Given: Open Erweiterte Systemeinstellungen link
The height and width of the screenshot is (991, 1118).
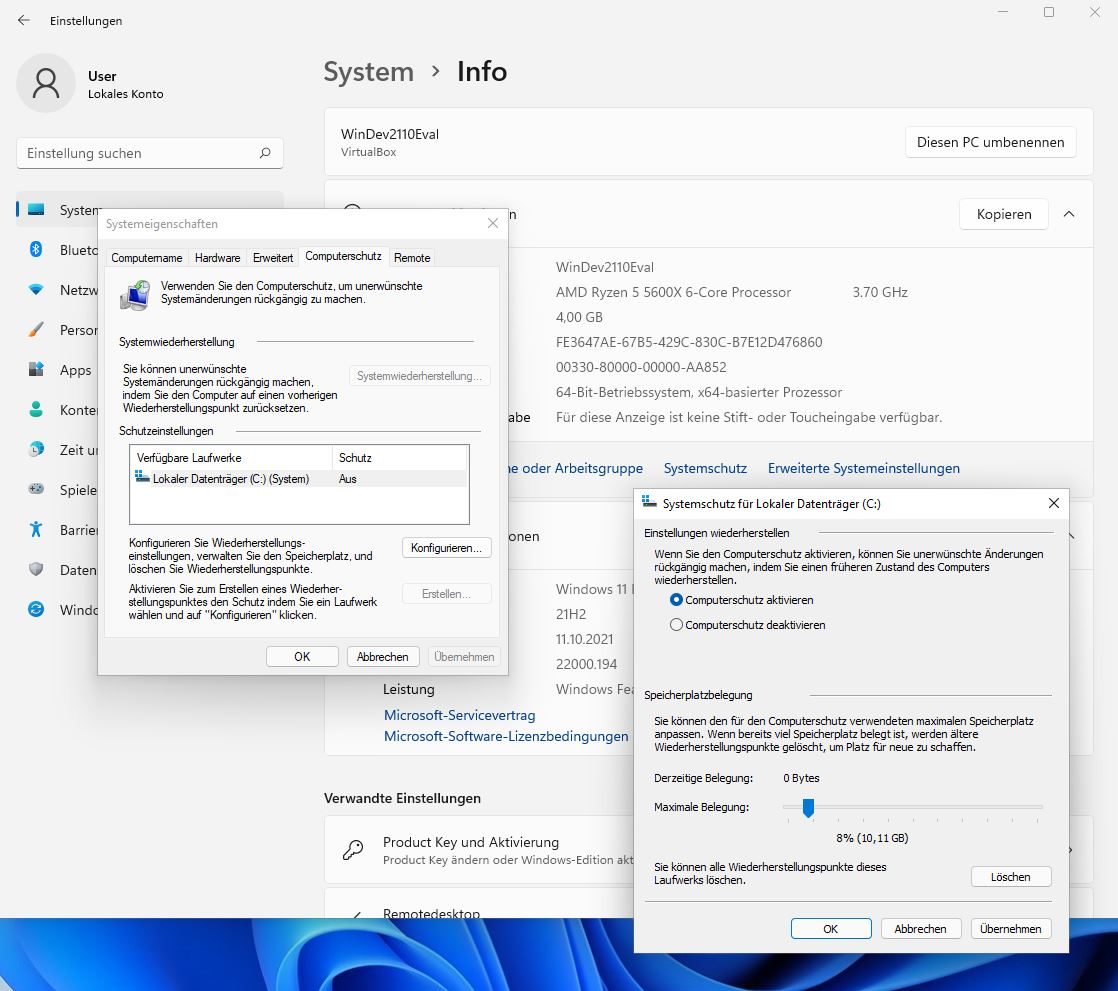Looking at the screenshot, I should pyautogui.click(x=863, y=468).
